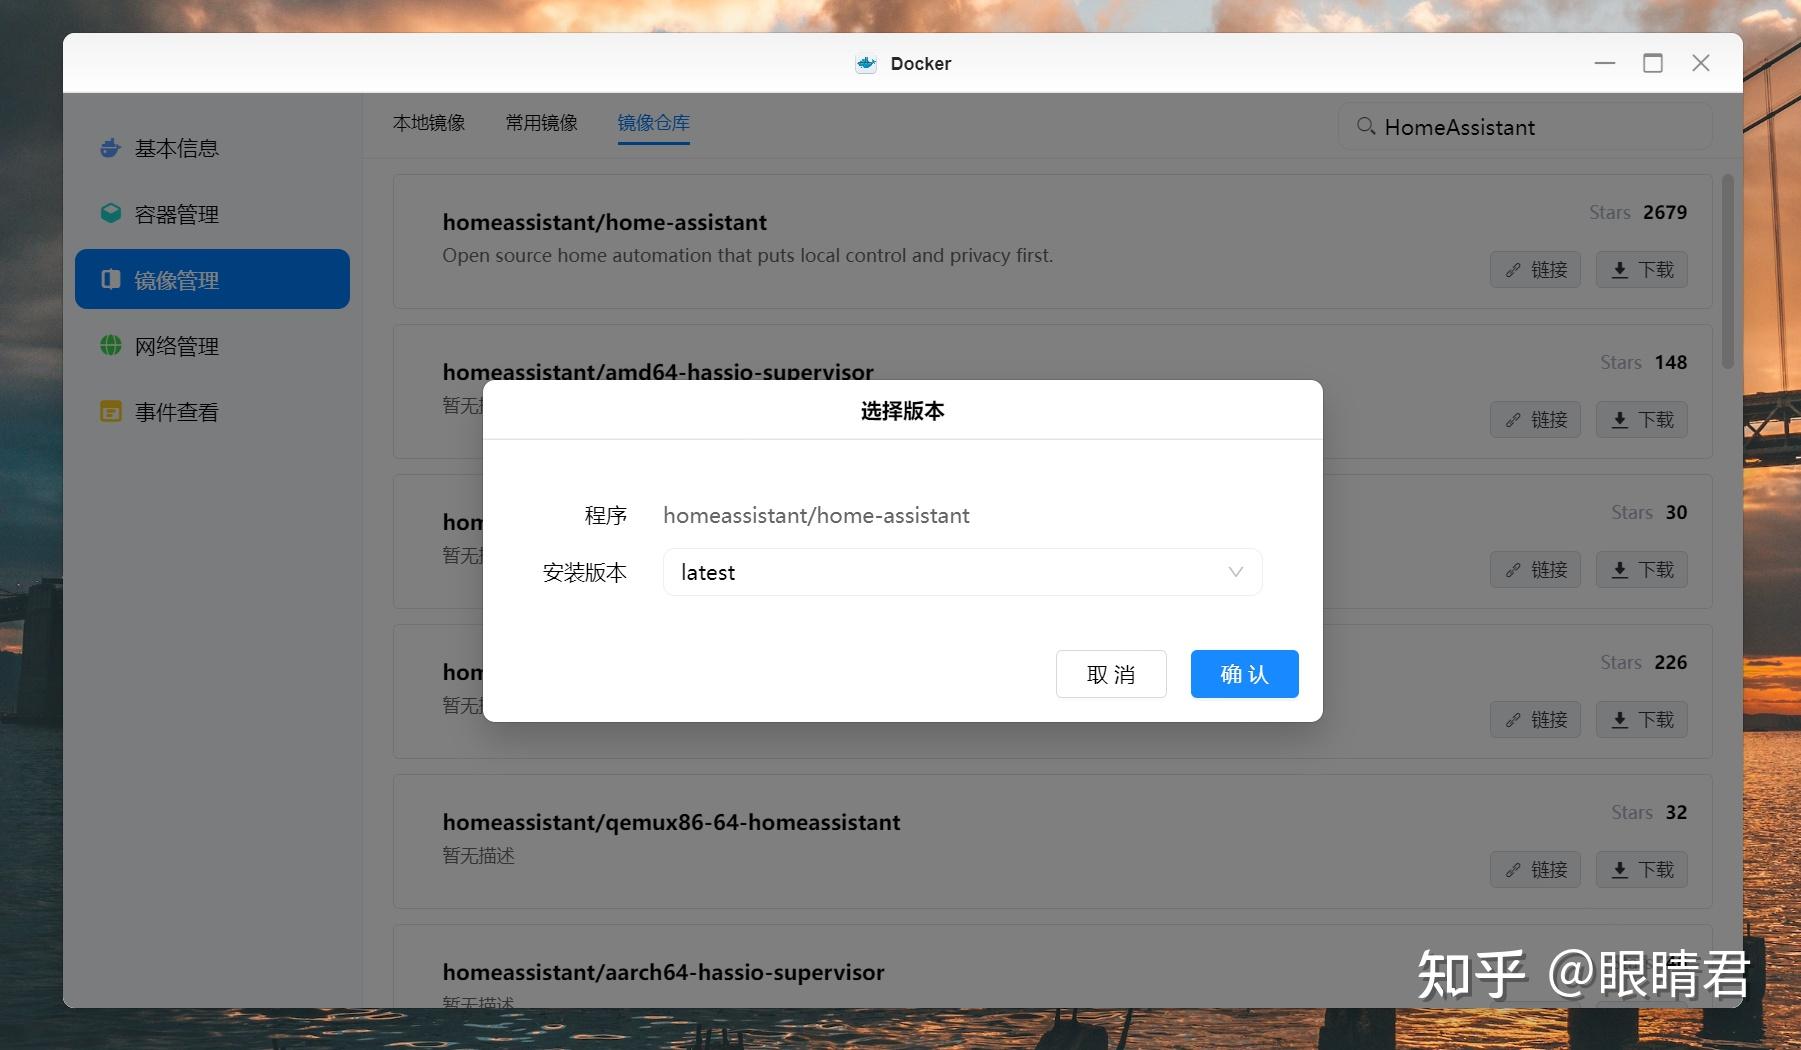This screenshot has width=1801, height=1050.
Task: Select the 镜像仓库 tab
Action: pos(654,123)
